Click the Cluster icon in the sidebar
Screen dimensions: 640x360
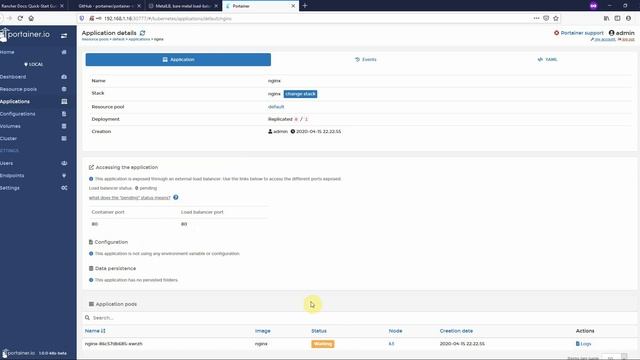64,138
